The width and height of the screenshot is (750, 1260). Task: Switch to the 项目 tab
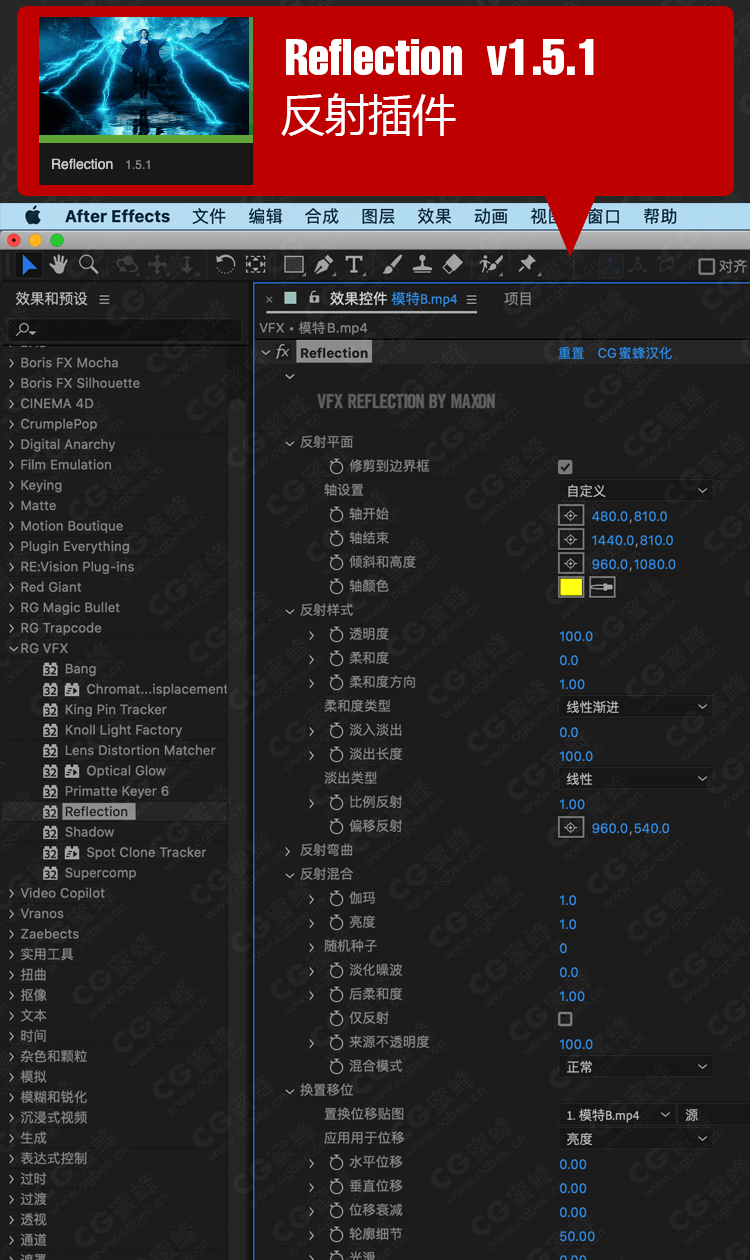(x=518, y=299)
